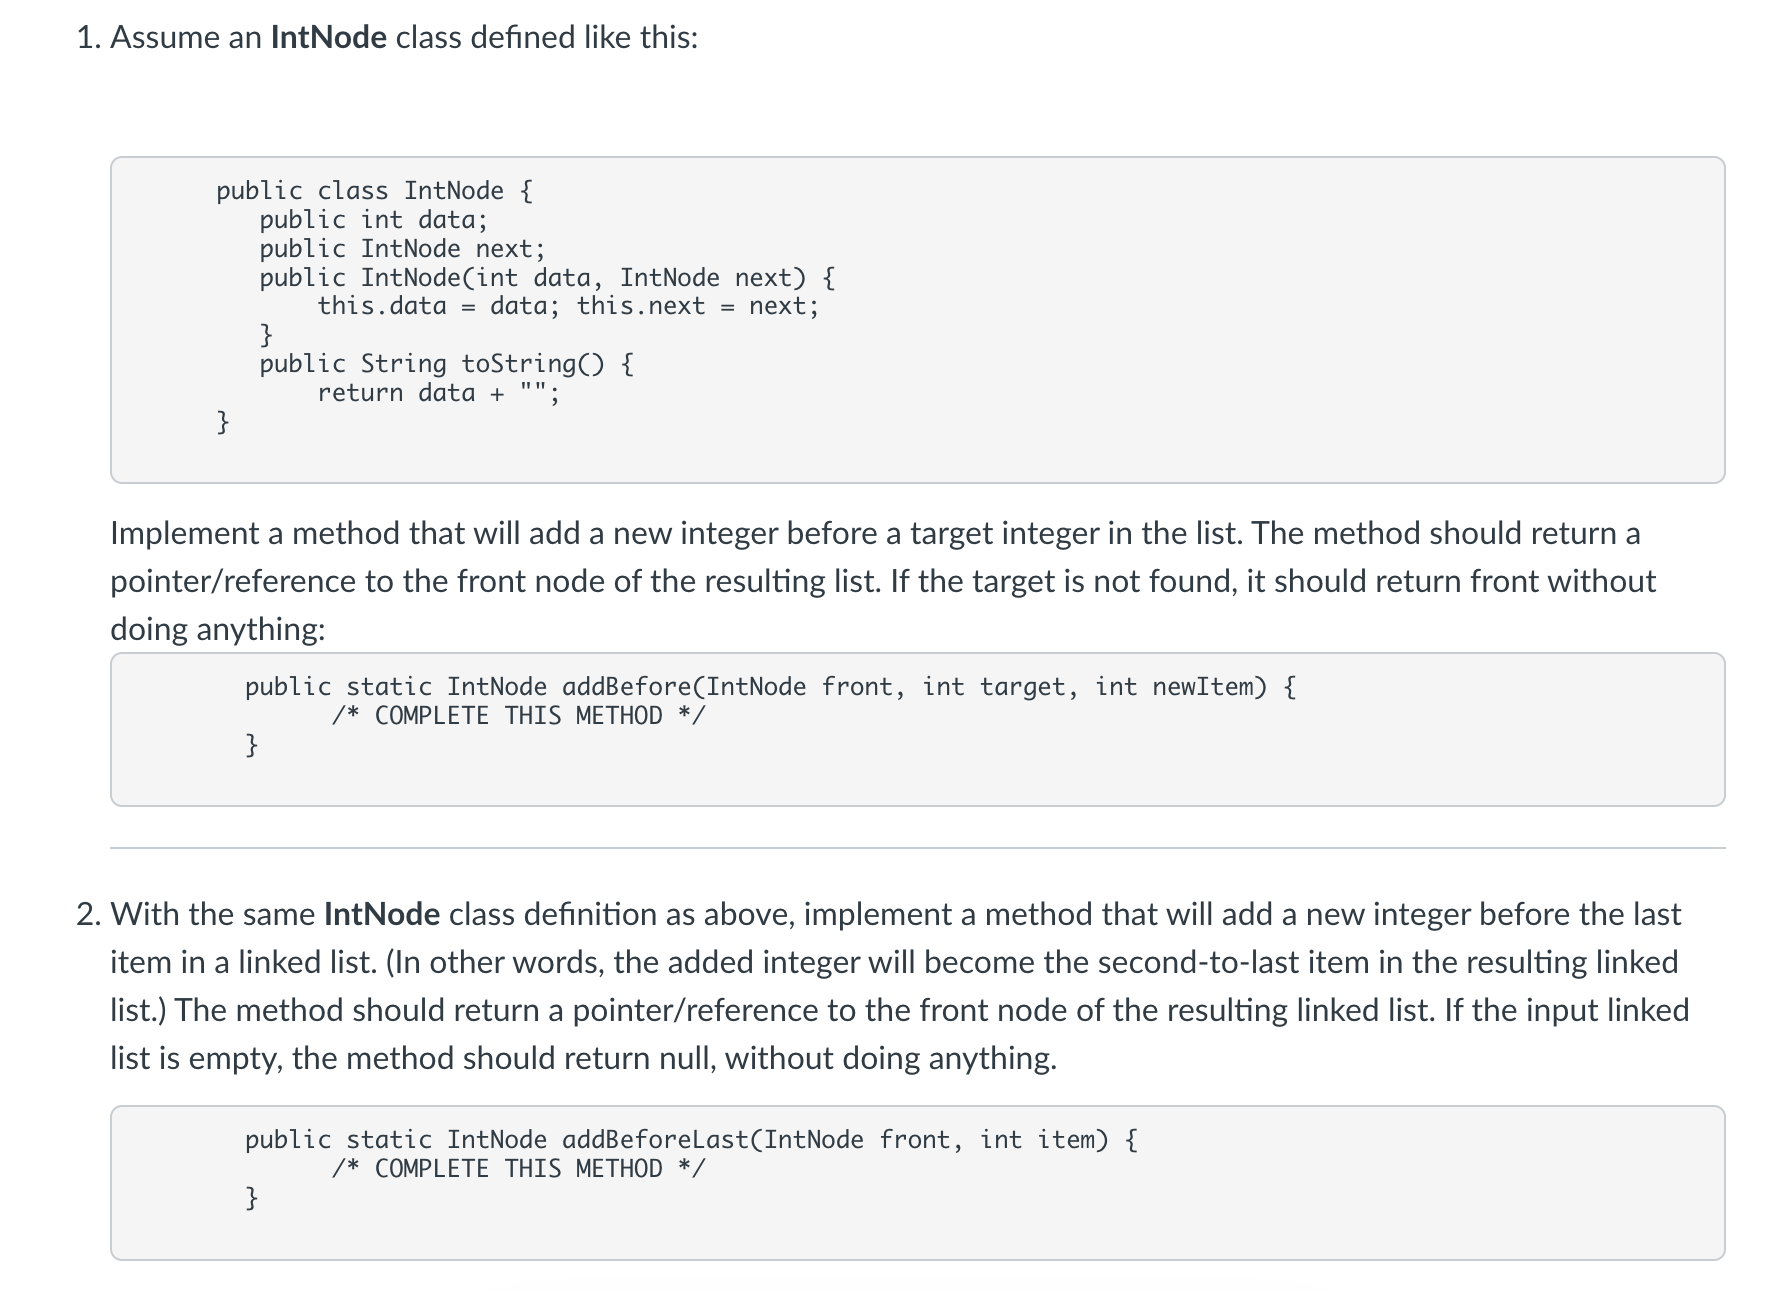This screenshot has width=1778, height=1290.
Task: Click the 'return data + ""' statement
Action: 438,393
